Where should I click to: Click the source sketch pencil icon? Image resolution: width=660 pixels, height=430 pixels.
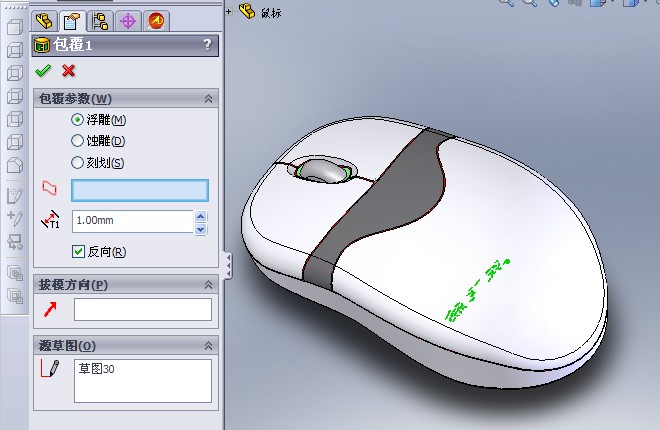coord(50,368)
